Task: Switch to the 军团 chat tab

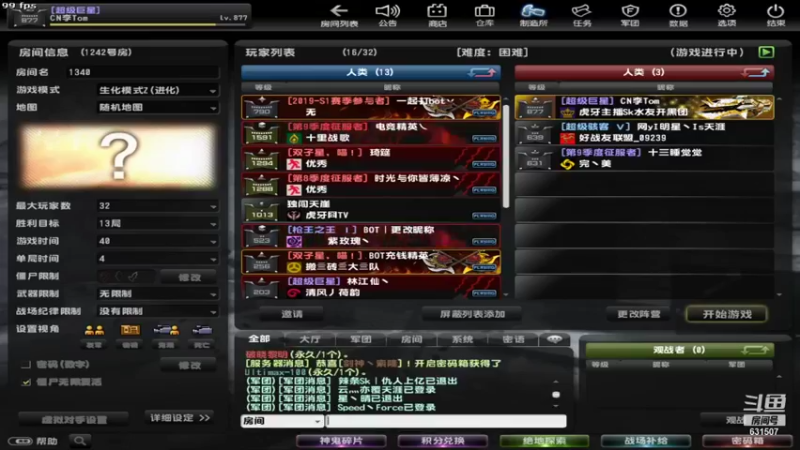Action: pos(361,339)
